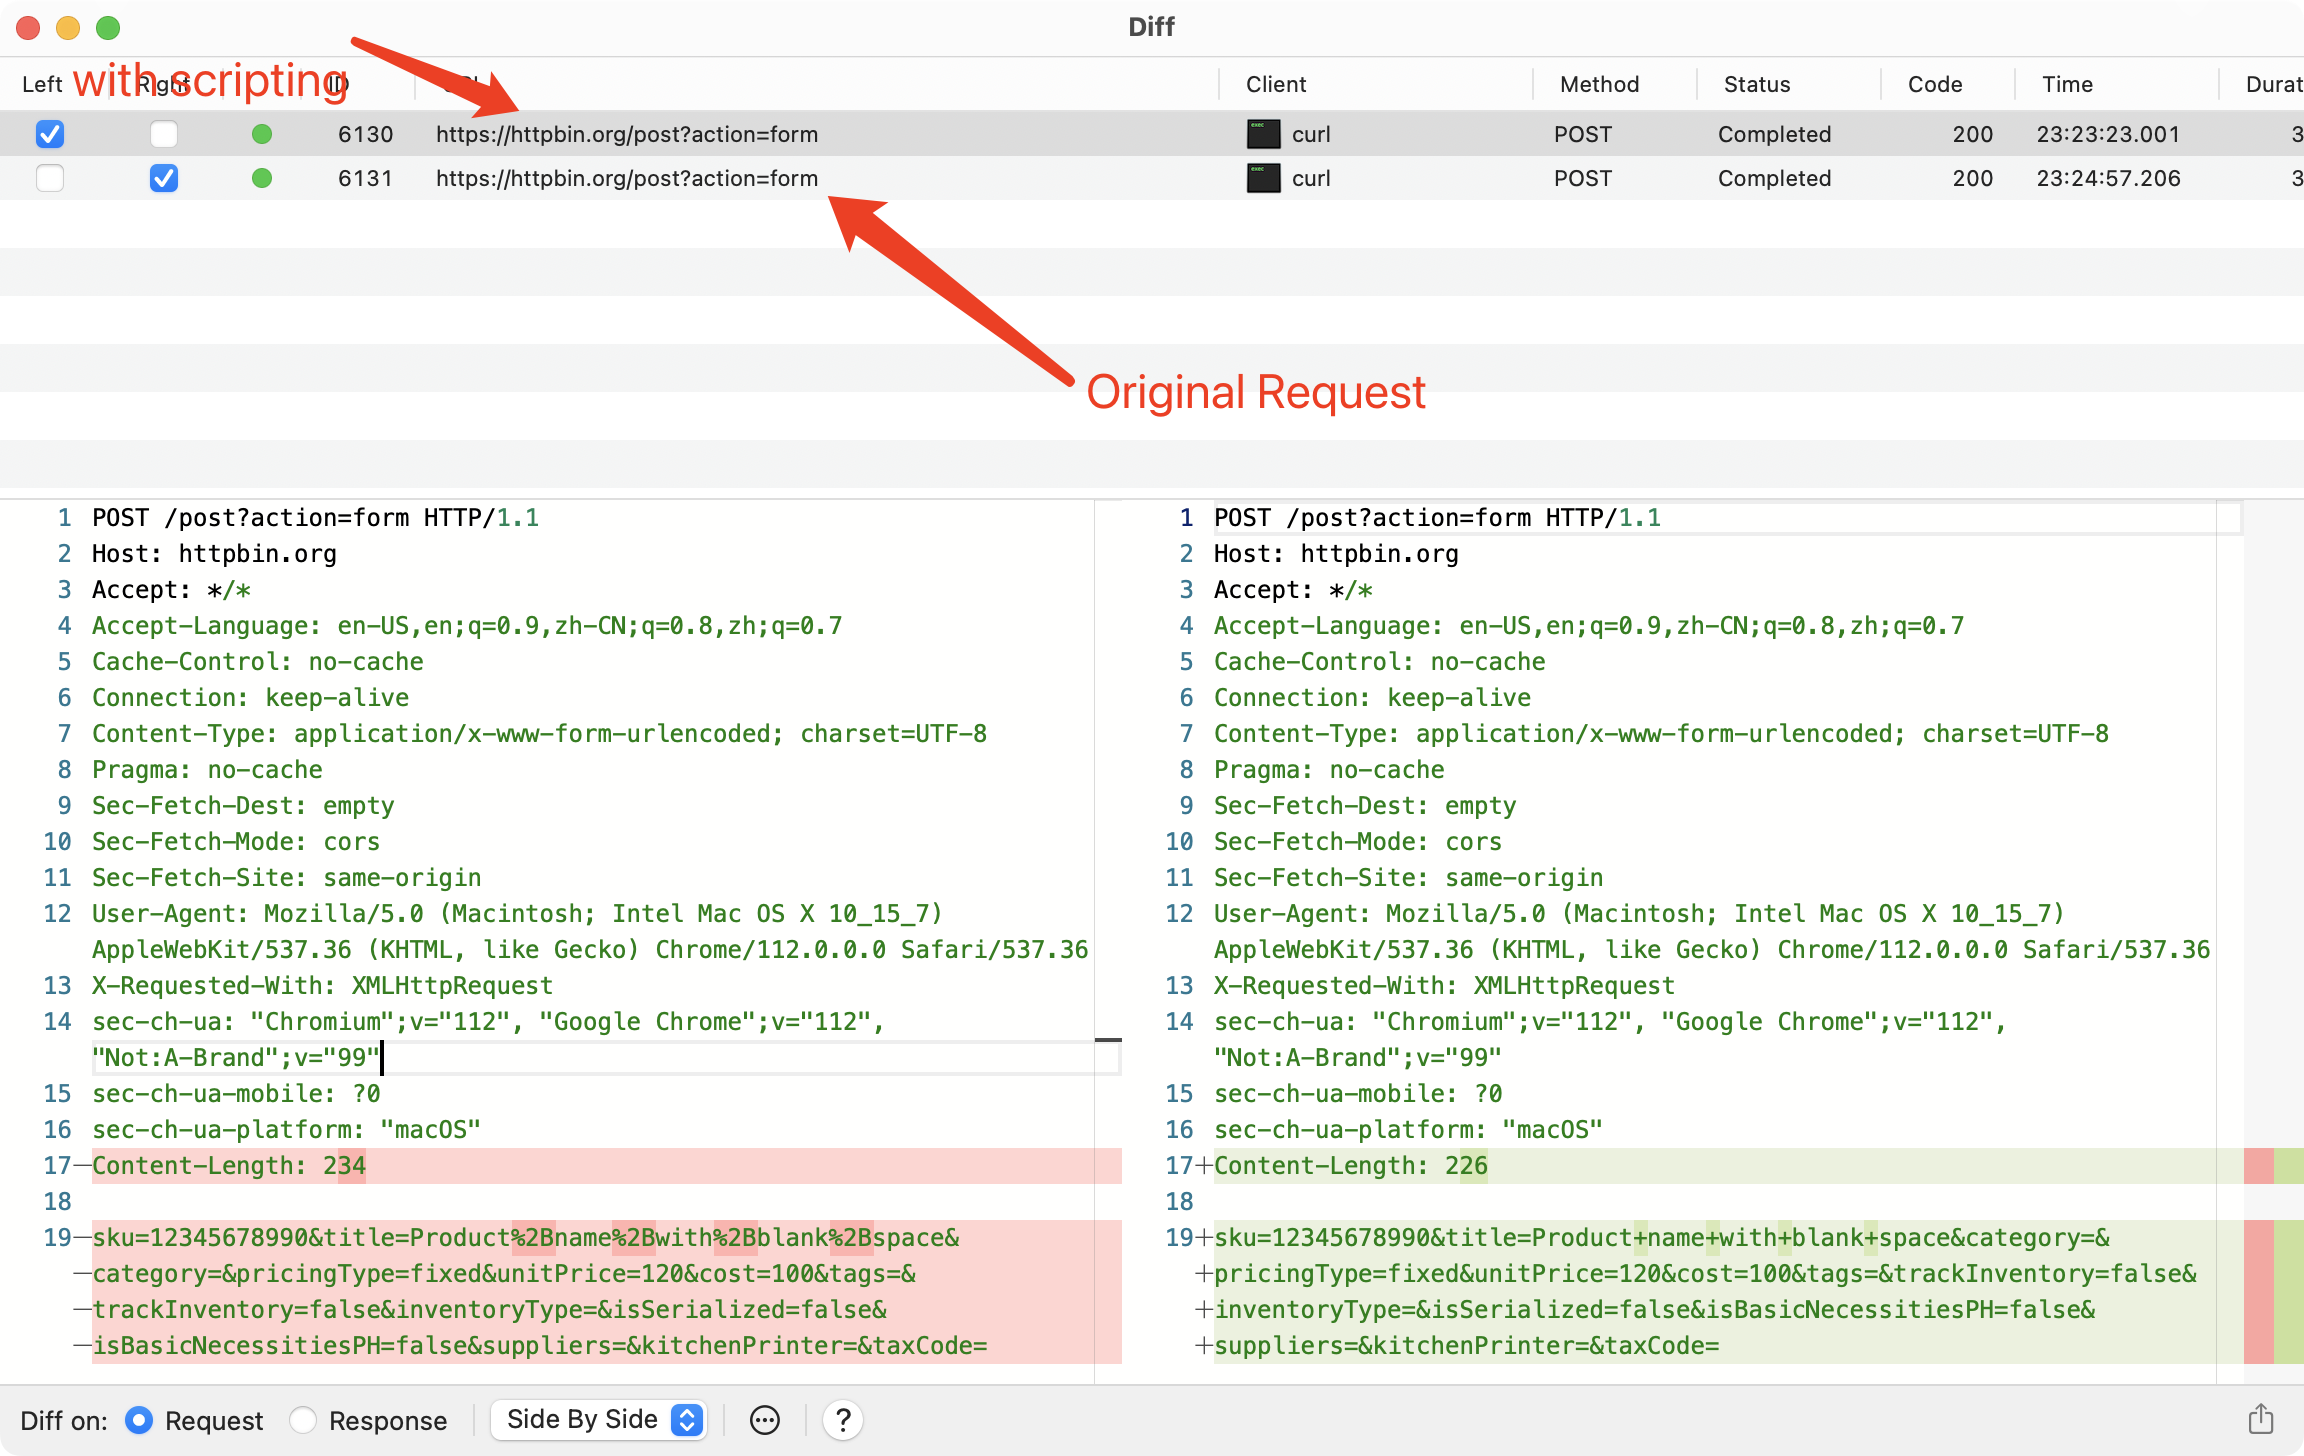Screen dimensions: 2304x1456
Task: Check the Right checkbox for request 6130
Action: (164, 133)
